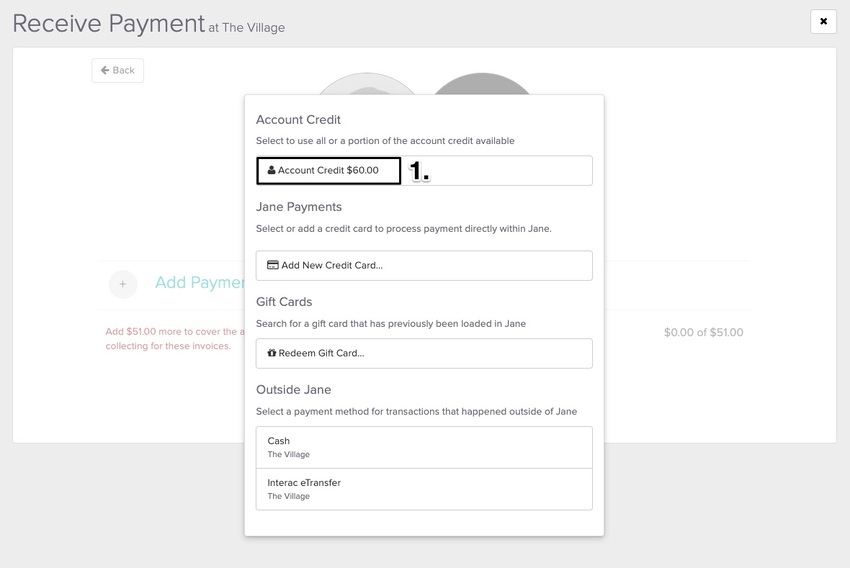Click the Outside Jane section heading

[293, 390]
